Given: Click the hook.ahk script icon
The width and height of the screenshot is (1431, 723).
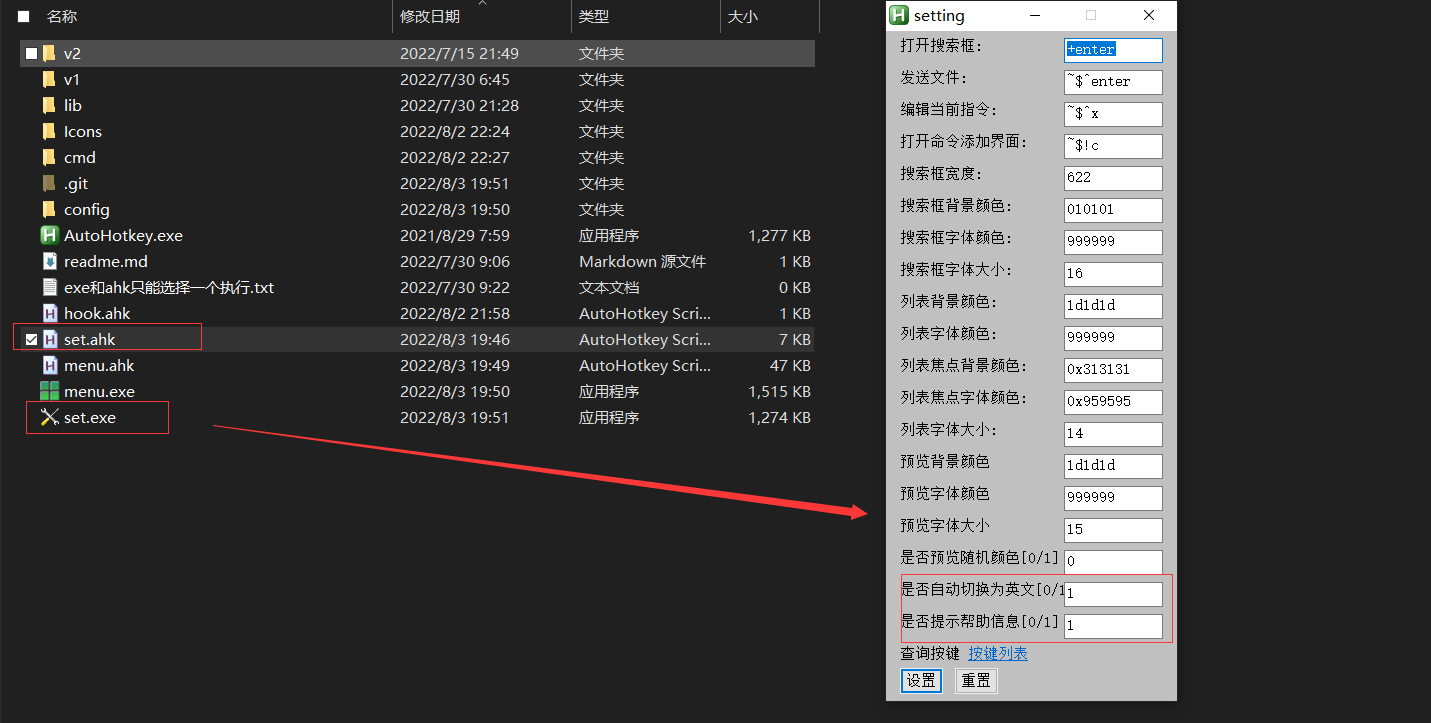Looking at the screenshot, I should click(x=49, y=313).
